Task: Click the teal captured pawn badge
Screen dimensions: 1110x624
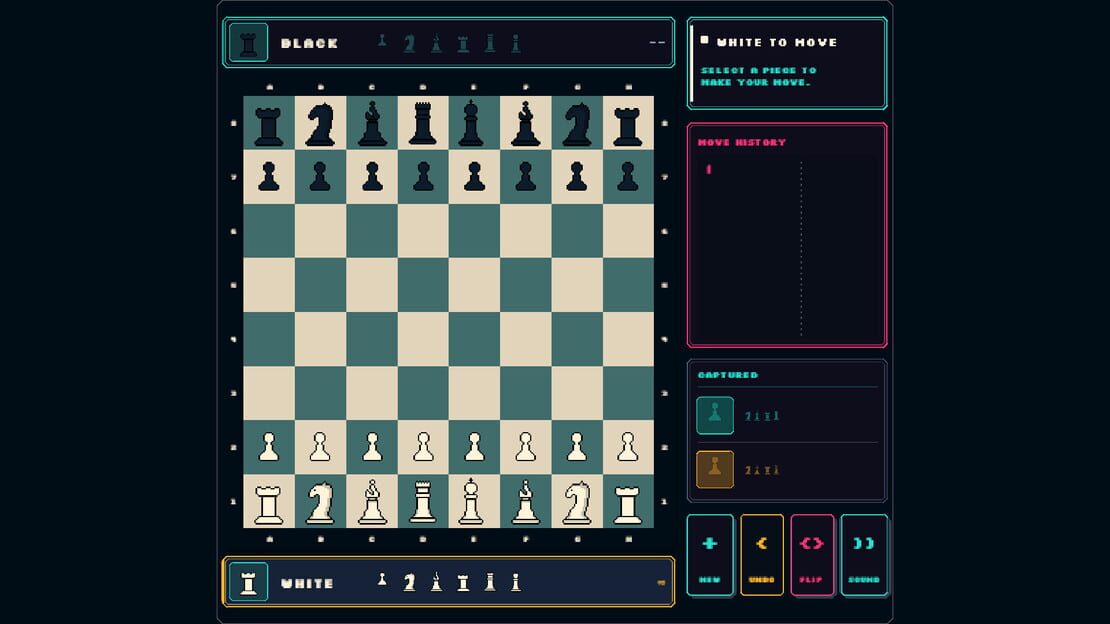Action: click(714, 415)
